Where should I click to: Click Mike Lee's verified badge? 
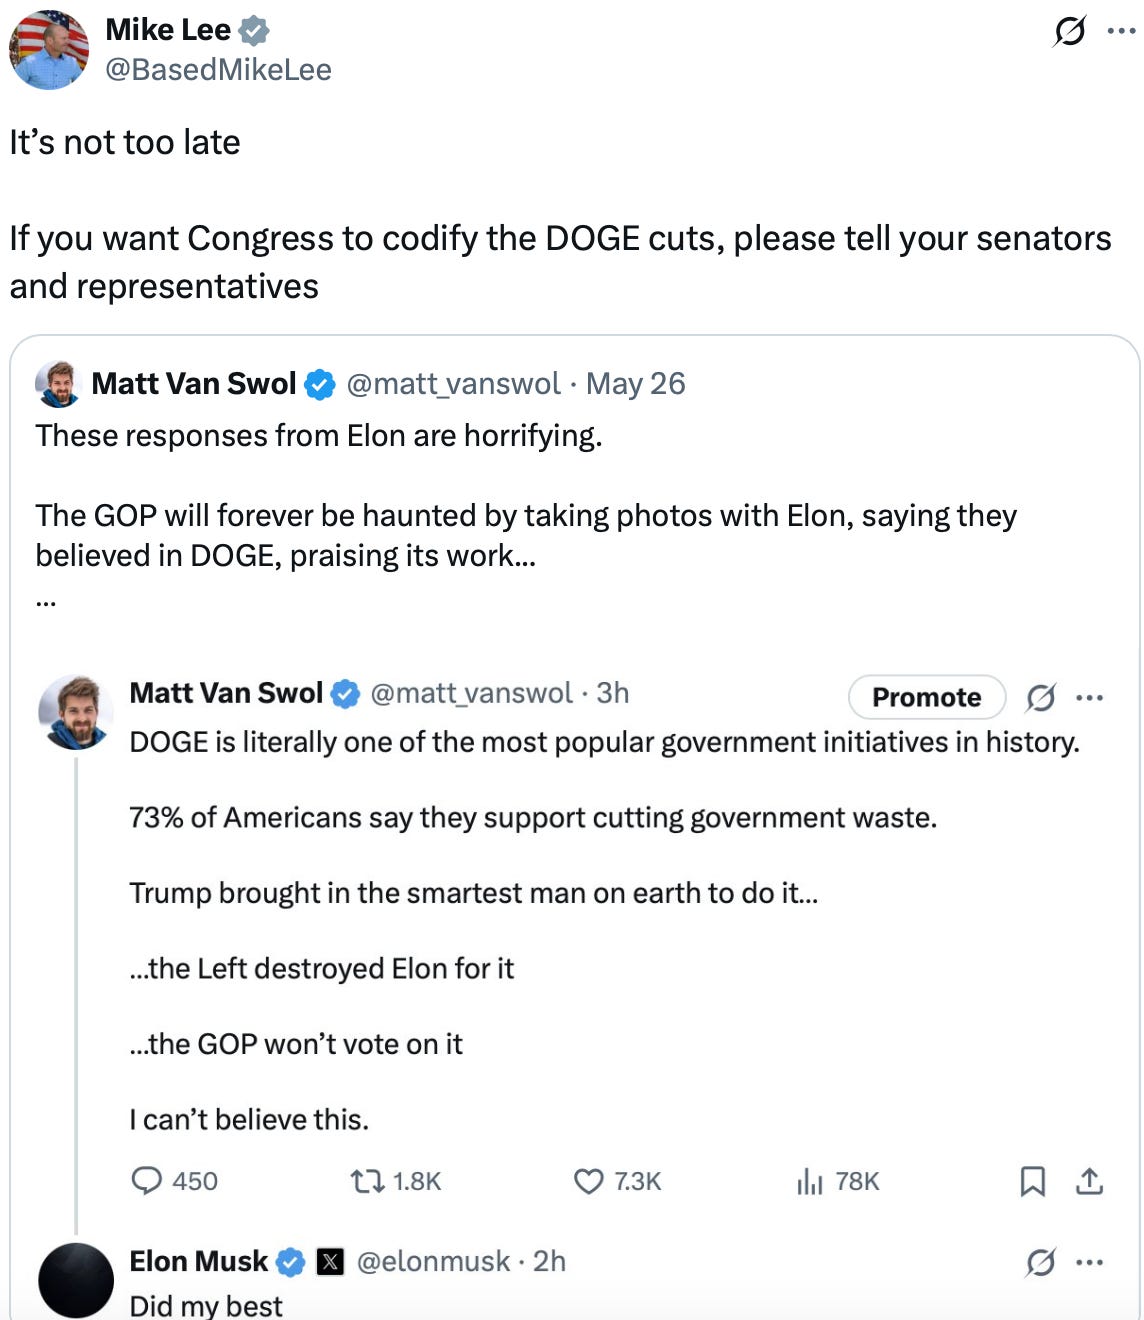[x=255, y=31]
